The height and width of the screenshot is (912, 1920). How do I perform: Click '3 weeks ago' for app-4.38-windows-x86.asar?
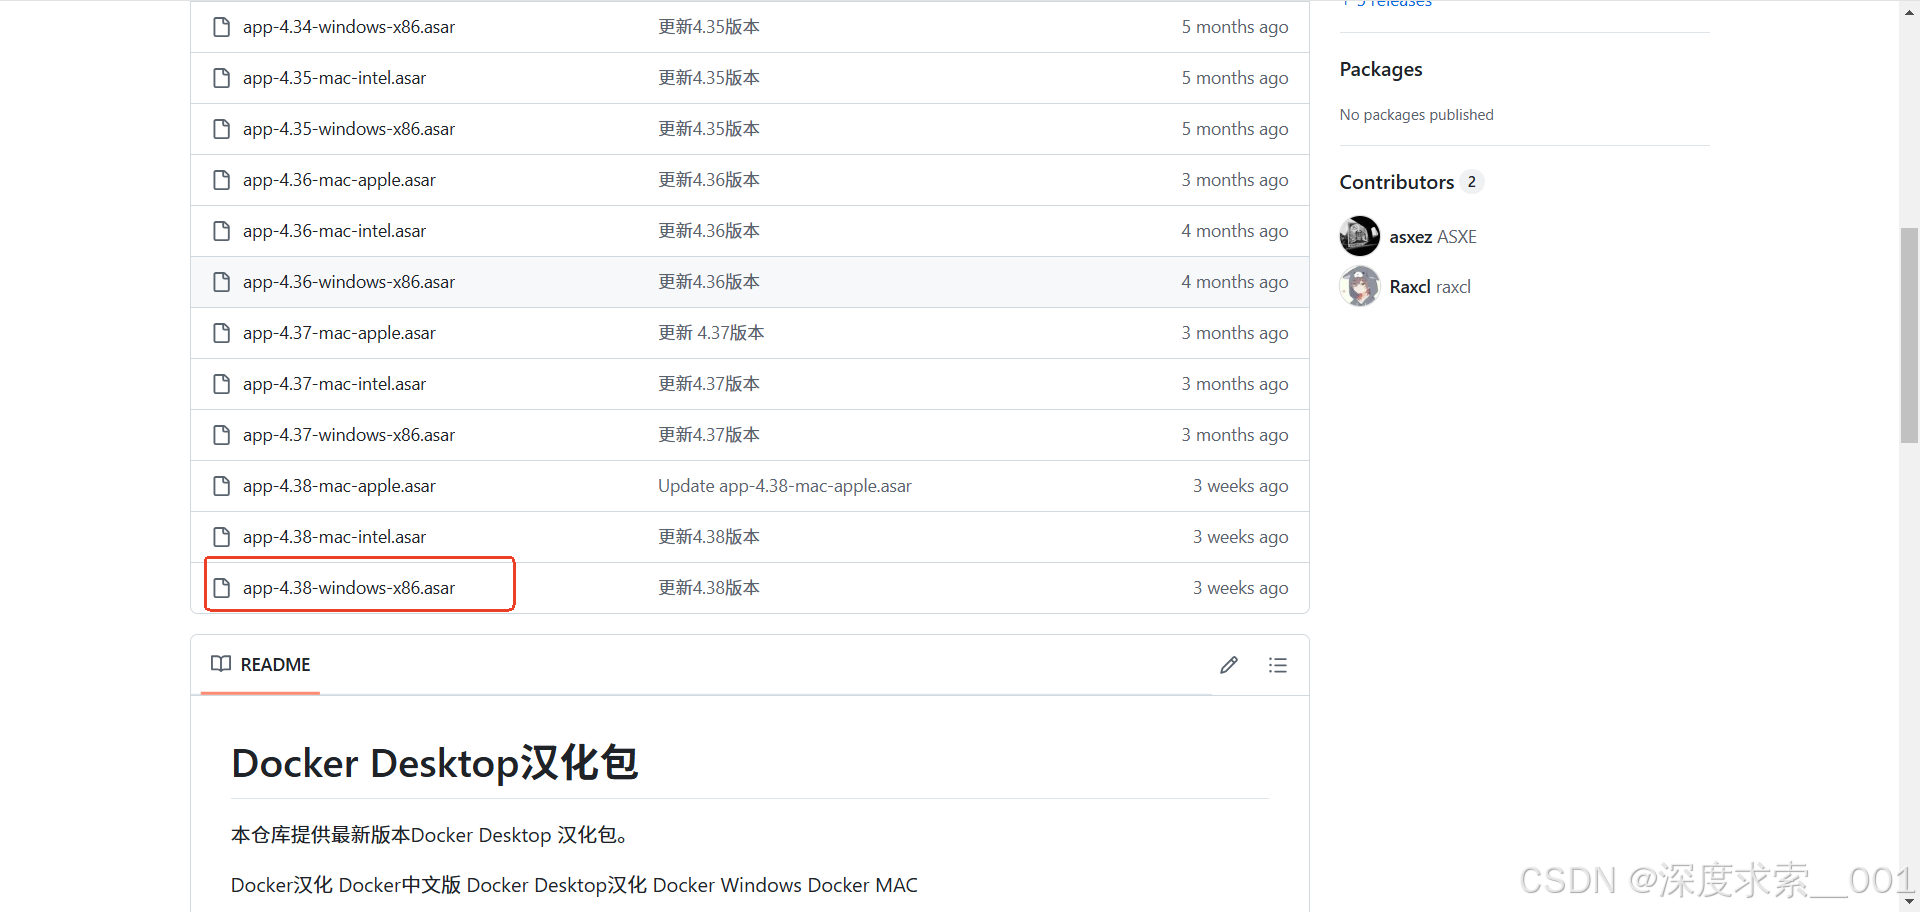1240,588
